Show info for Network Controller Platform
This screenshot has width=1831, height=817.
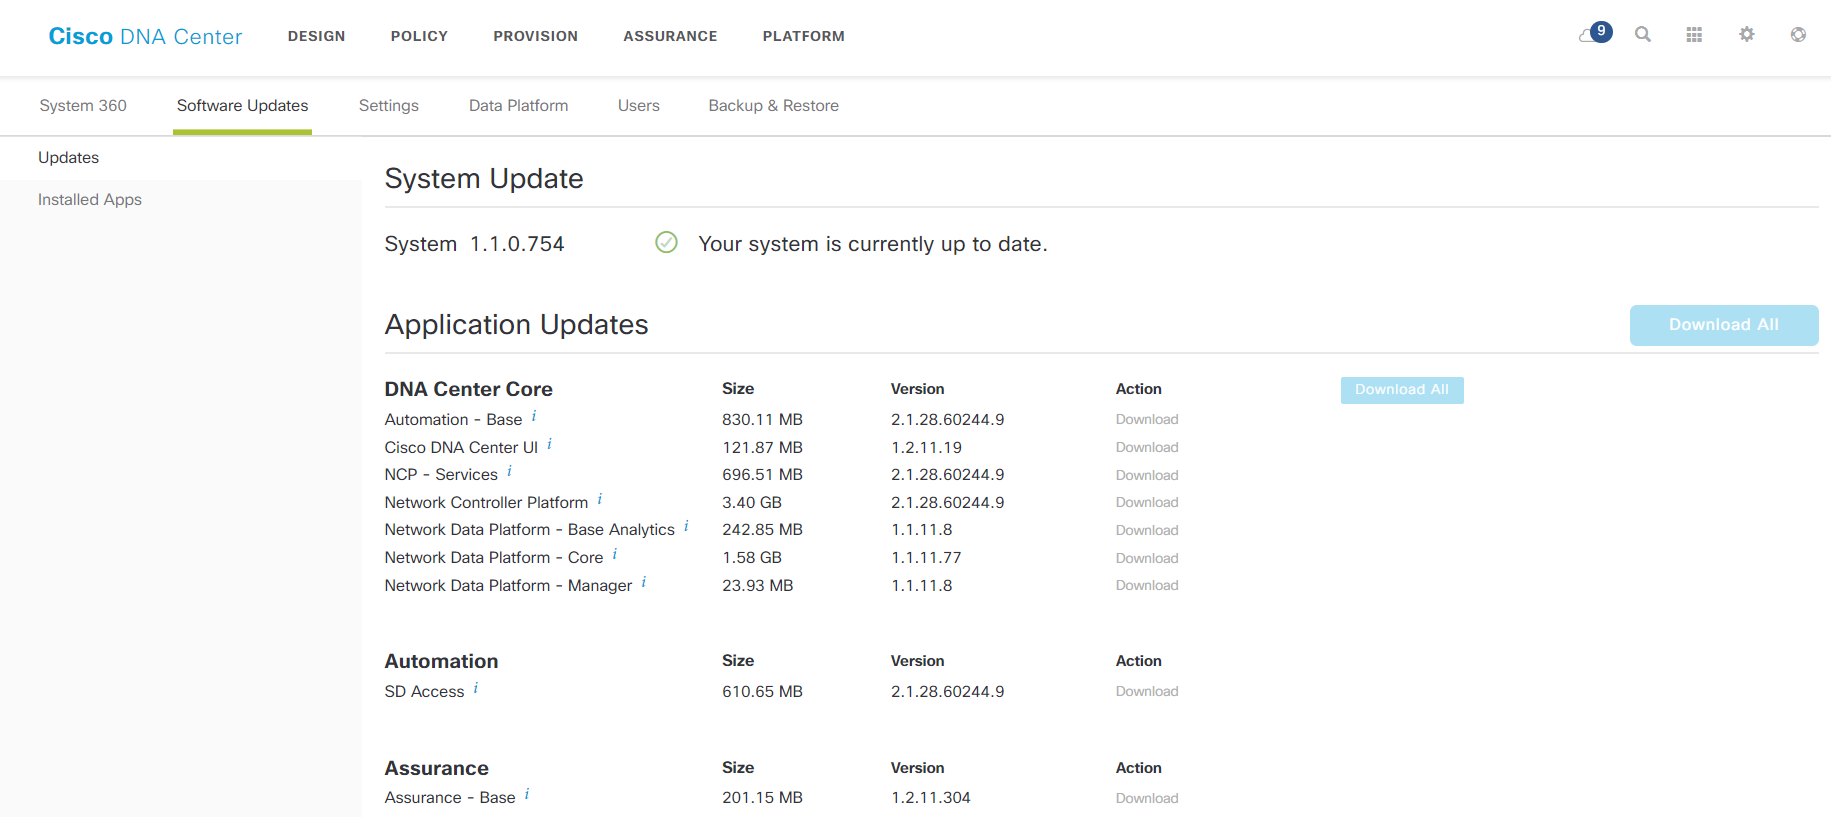[600, 499]
